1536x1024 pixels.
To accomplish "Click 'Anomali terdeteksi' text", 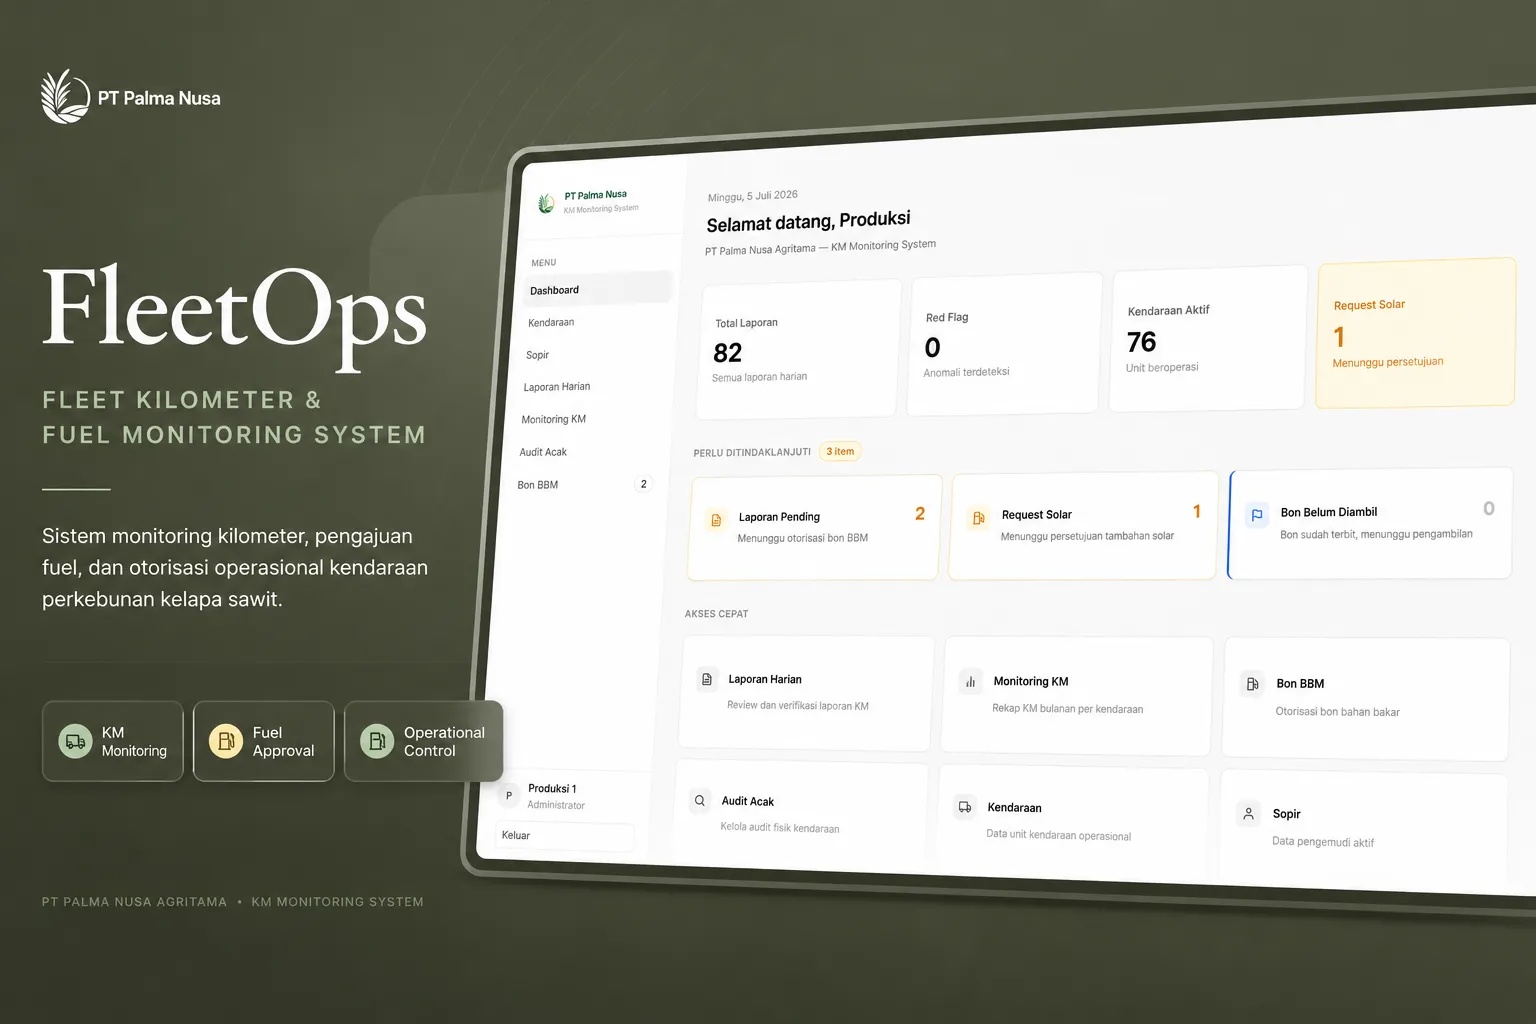I will (x=966, y=372).
